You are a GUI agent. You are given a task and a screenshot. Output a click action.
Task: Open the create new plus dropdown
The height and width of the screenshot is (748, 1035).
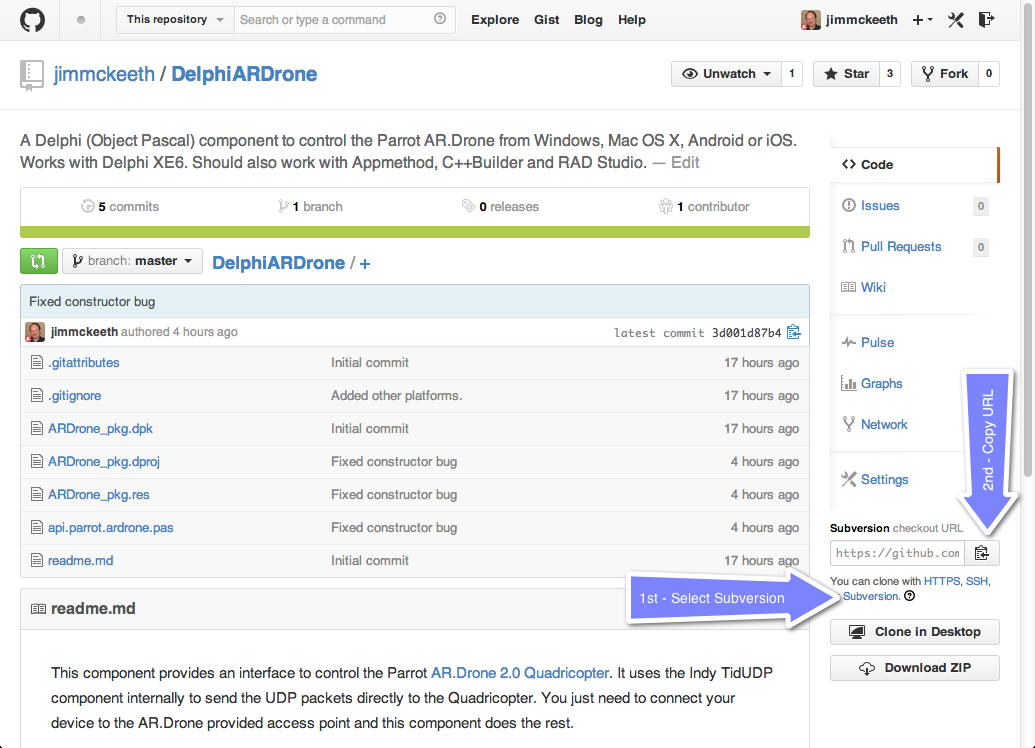922,20
